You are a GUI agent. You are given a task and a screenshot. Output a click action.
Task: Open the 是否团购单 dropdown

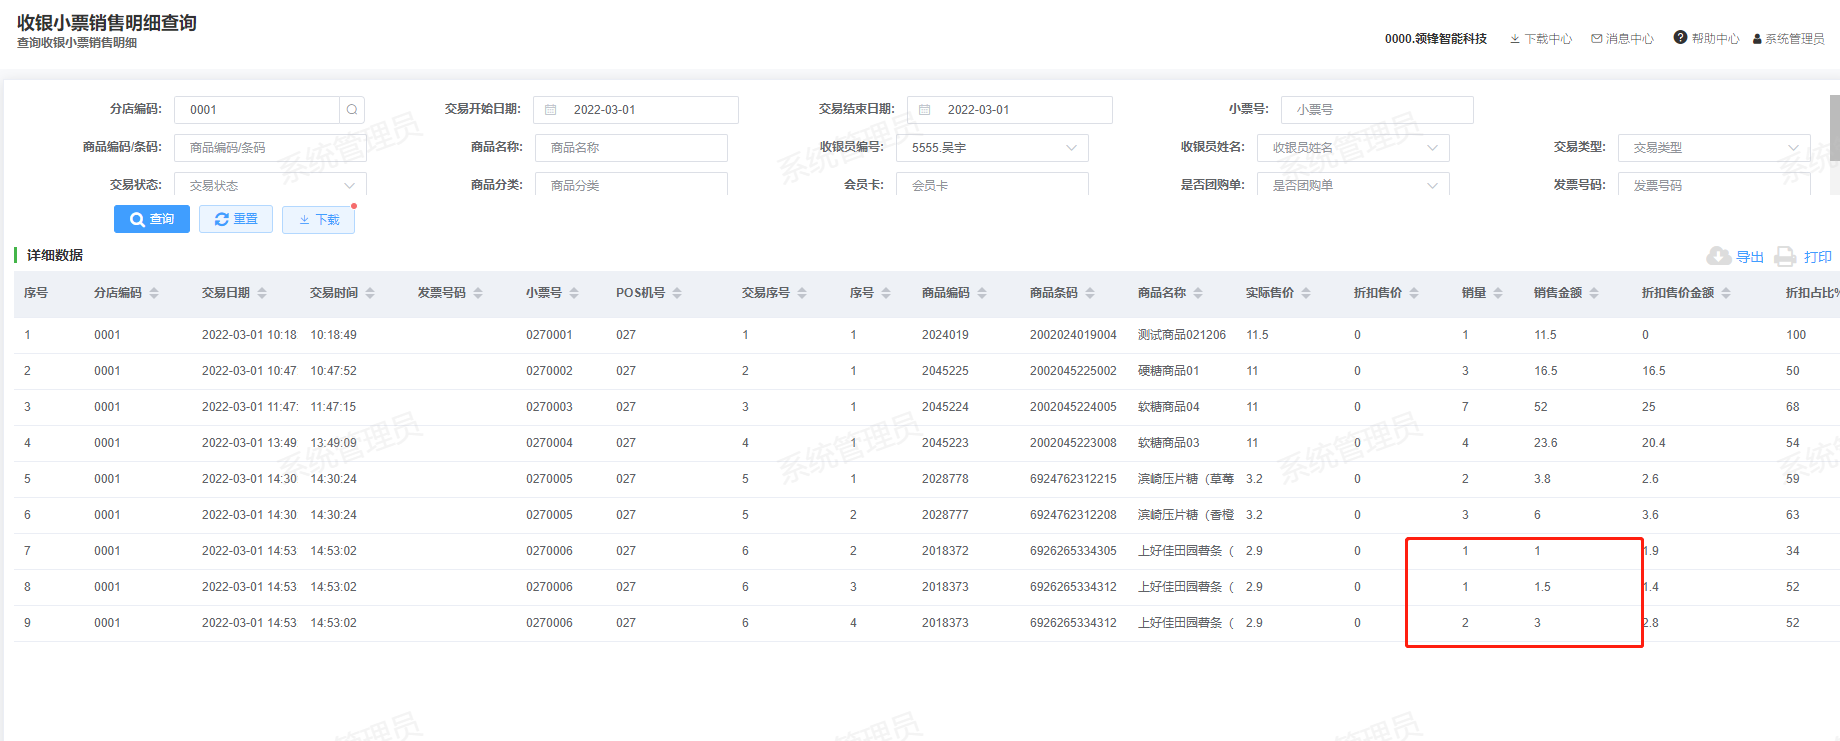[x=1432, y=185]
